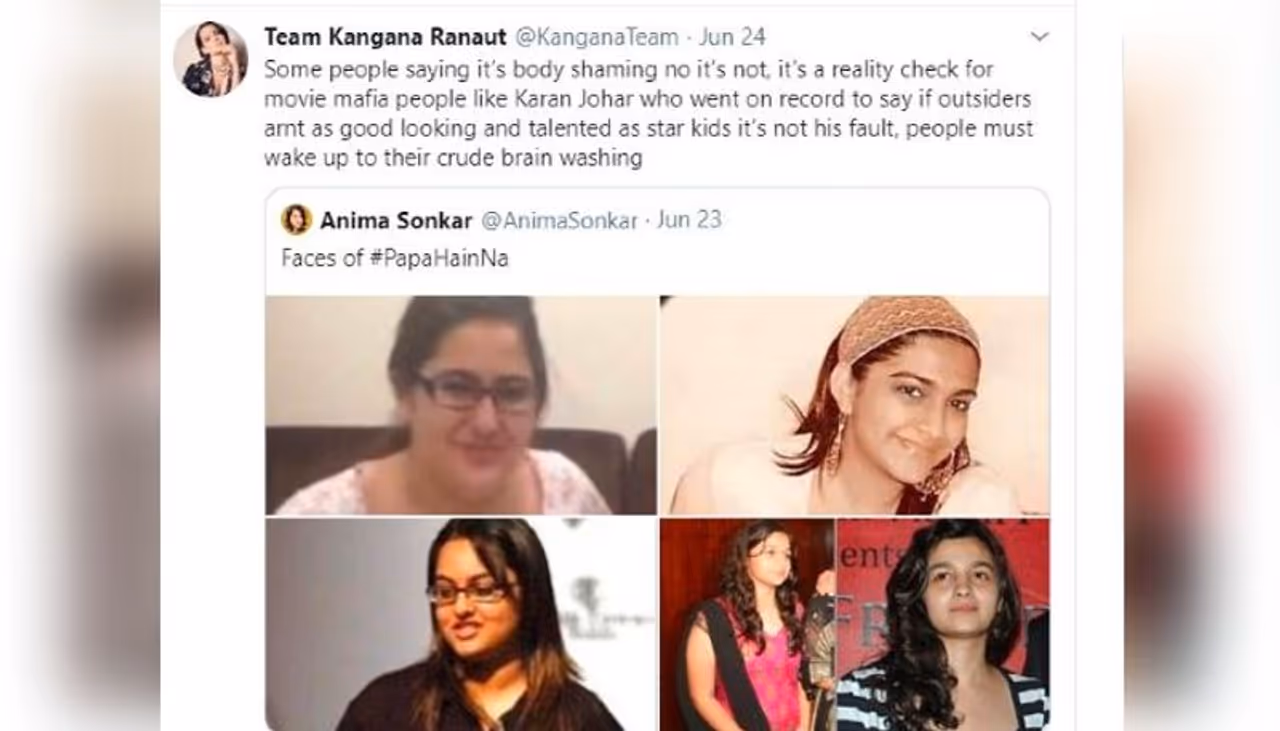This screenshot has width=1280, height=731.
Task: Open Team Kangana Ranaut profile avatar
Action: [x=210, y=59]
